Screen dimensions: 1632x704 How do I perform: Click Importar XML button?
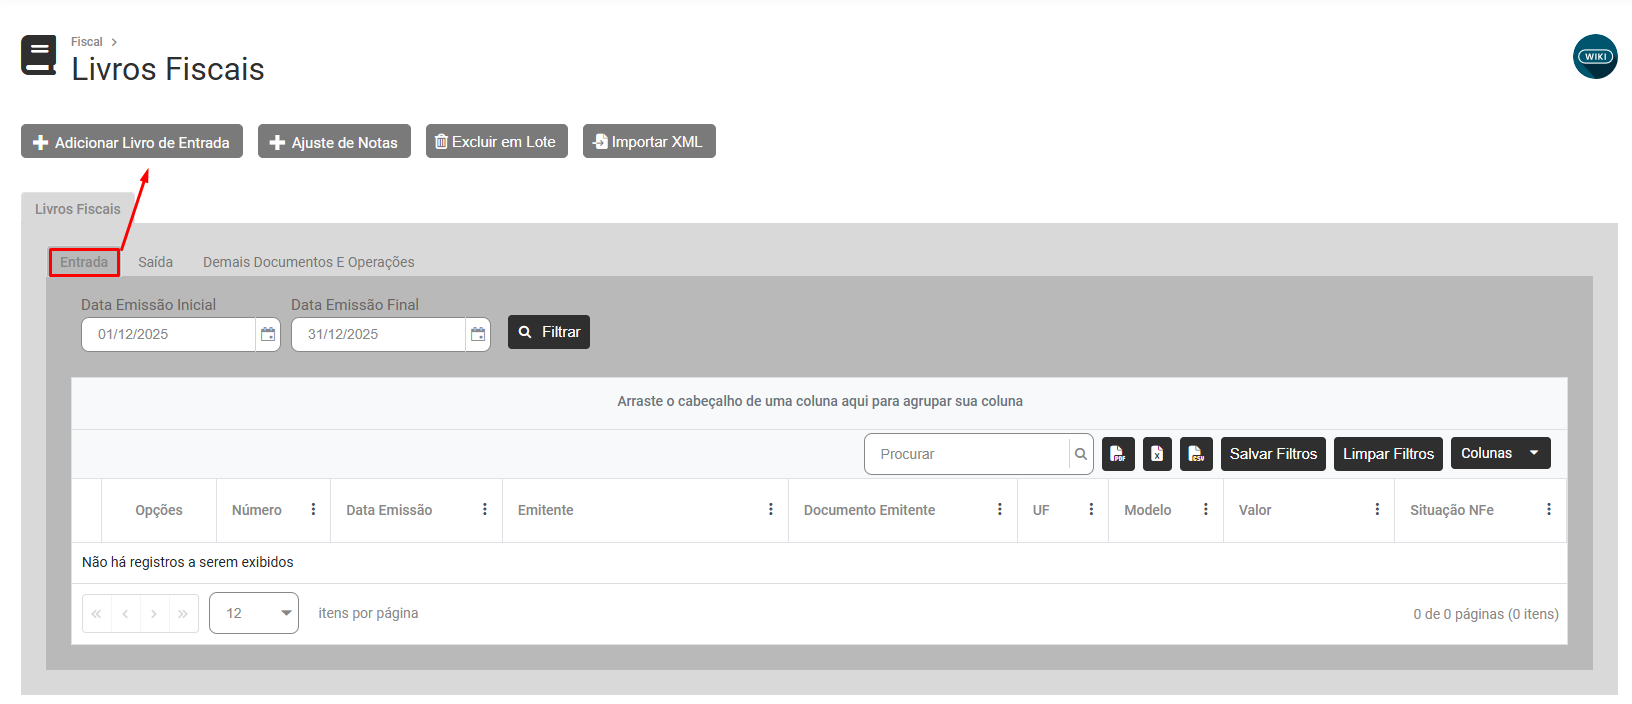(649, 141)
